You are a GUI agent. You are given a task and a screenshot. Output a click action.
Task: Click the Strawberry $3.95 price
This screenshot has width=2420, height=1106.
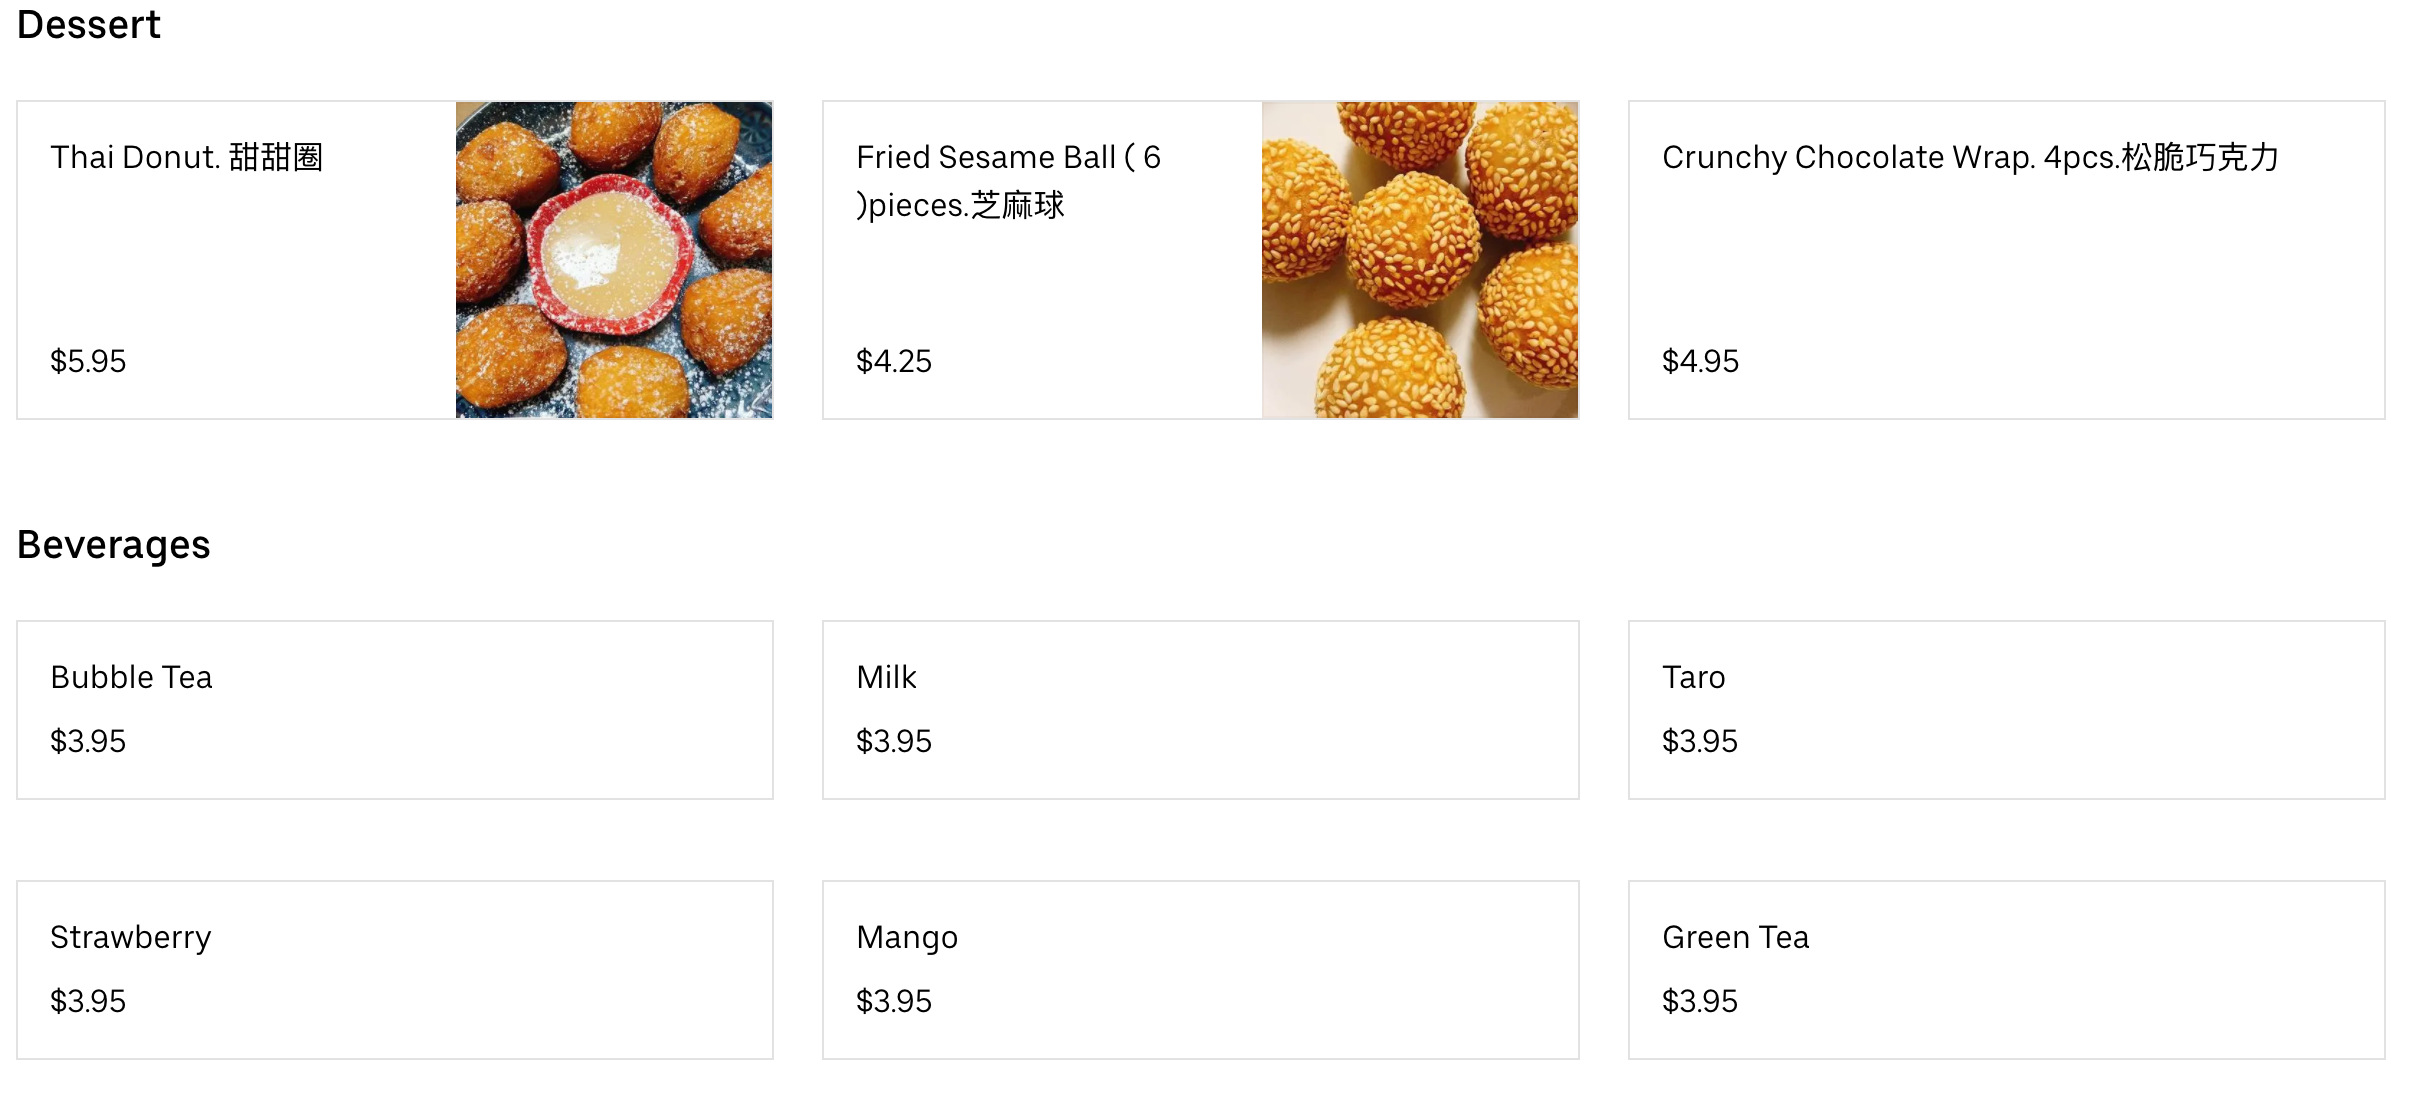(x=88, y=1001)
